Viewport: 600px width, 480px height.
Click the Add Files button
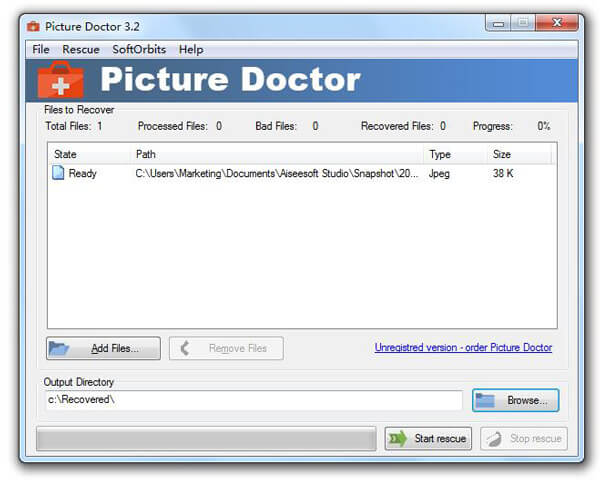pos(103,348)
